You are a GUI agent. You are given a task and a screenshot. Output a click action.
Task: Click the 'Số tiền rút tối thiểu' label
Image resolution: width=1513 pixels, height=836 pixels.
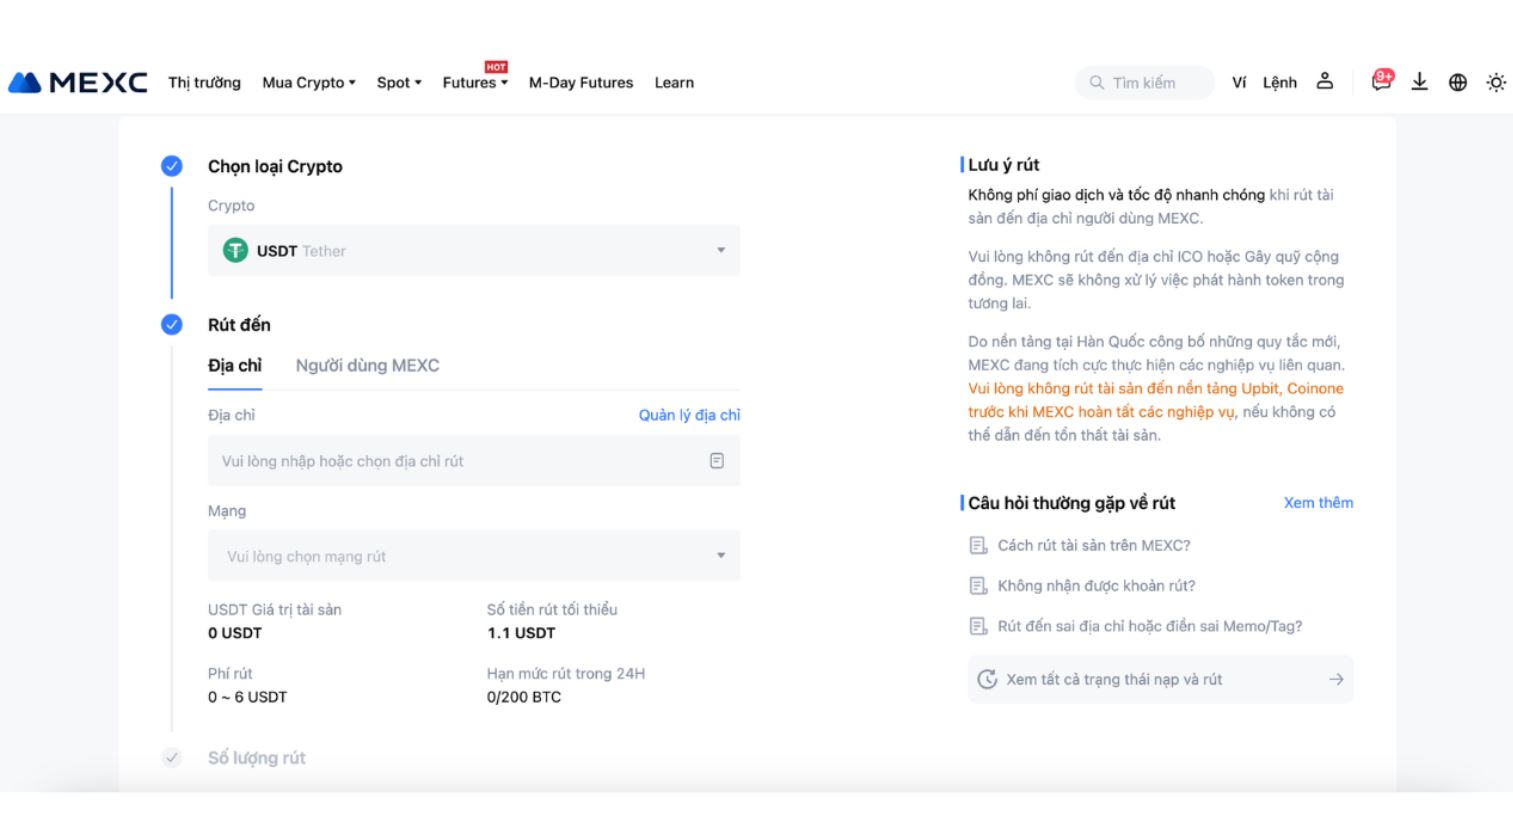552,610
